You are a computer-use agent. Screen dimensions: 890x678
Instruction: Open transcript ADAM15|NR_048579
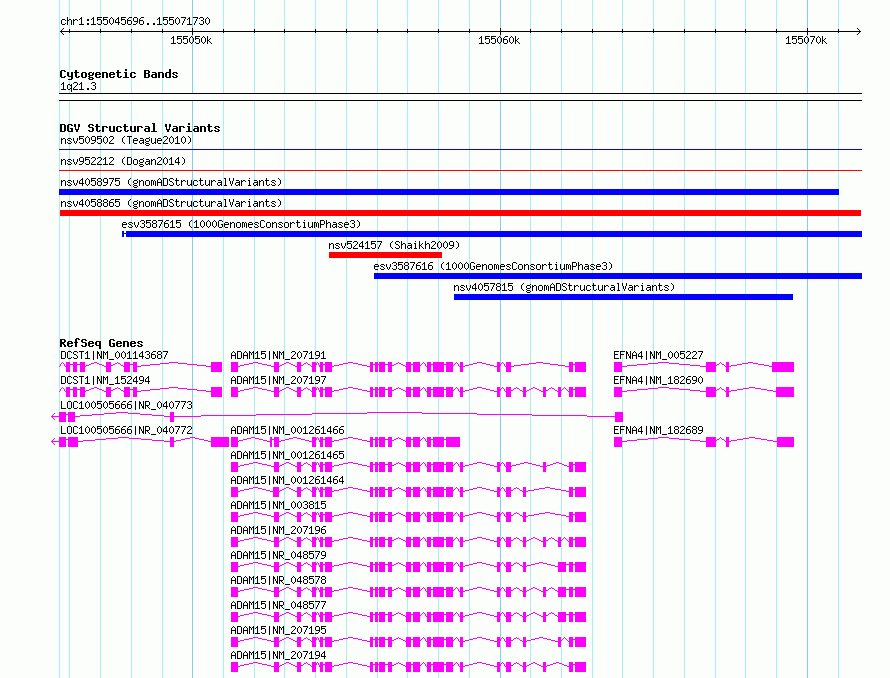point(278,555)
